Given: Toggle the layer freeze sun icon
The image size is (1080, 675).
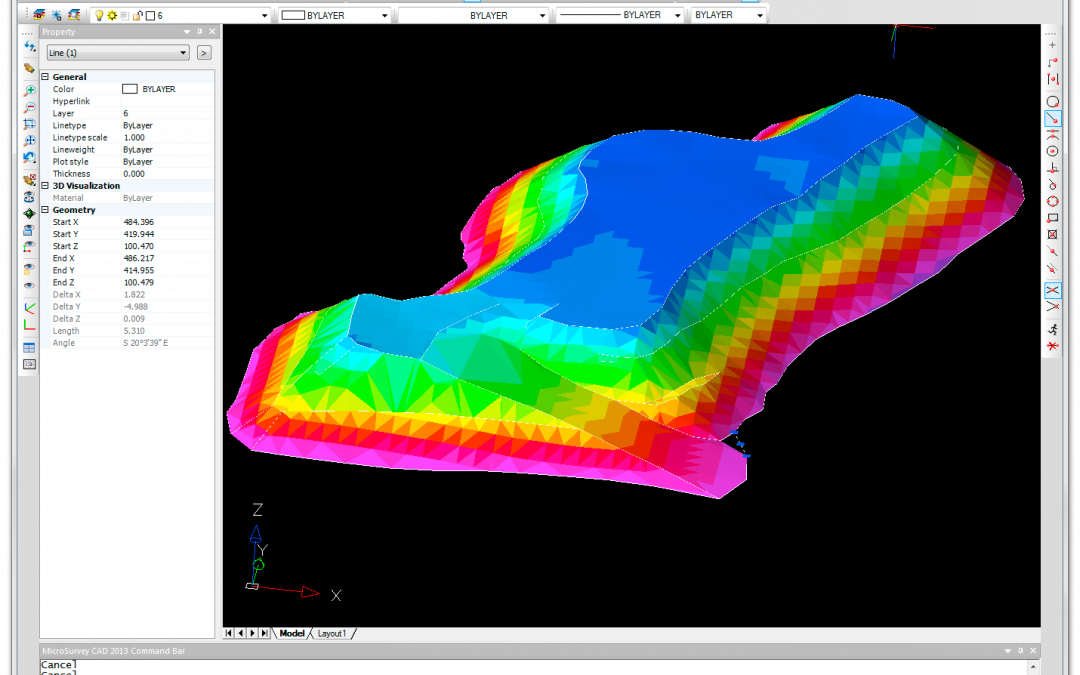Looking at the screenshot, I should click(x=112, y=16).
